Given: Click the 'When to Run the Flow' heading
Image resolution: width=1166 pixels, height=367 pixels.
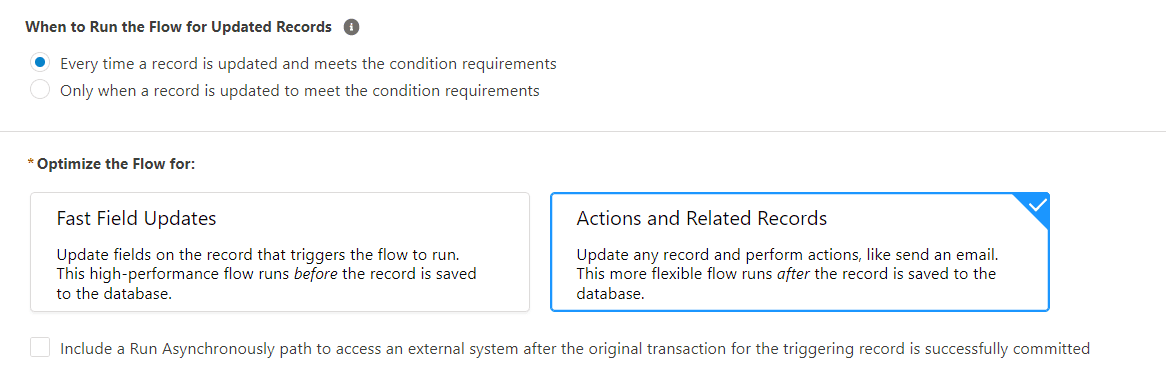Looking at the screenshot, I should pyautogui.click(x=178, y=27).
